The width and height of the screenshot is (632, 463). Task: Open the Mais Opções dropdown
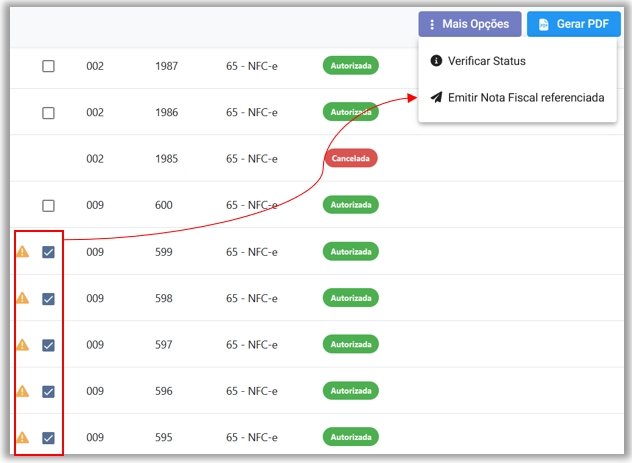pyautogui.click(x=470, y=24)
